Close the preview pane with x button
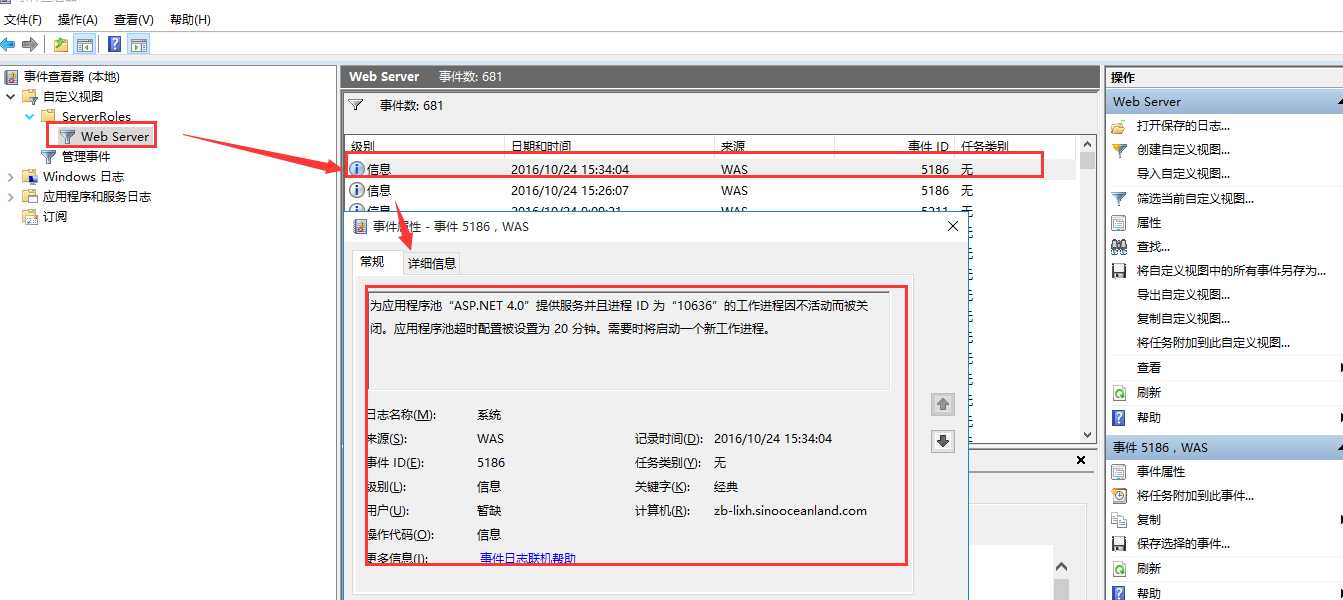Image resolution: width=1343 pixels, height=600 pixels. pyautogui.click(x=1081, y=461)
